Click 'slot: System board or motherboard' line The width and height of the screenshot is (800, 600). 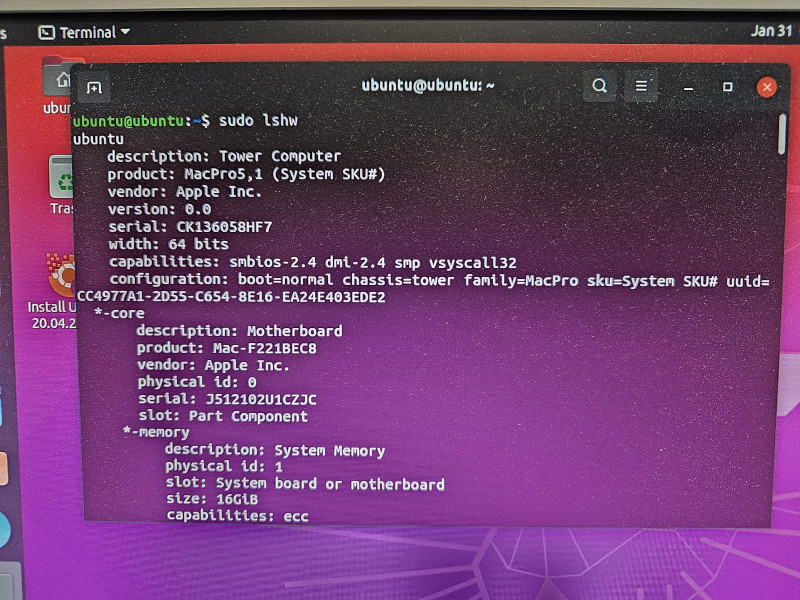point(305,483)
